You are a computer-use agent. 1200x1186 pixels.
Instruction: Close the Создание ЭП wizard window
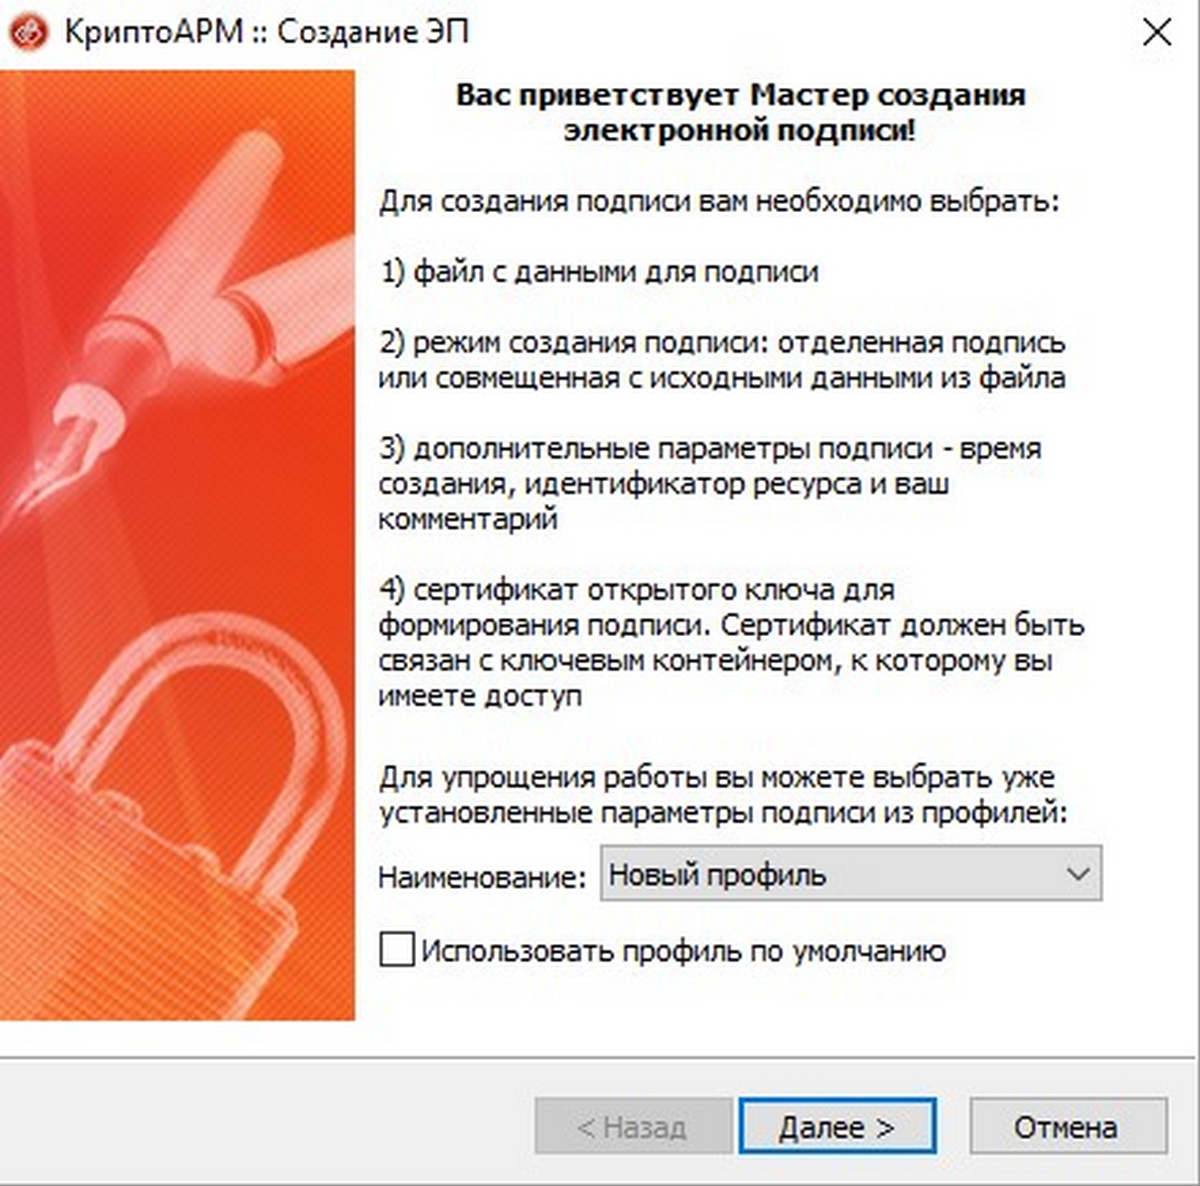1157,32
